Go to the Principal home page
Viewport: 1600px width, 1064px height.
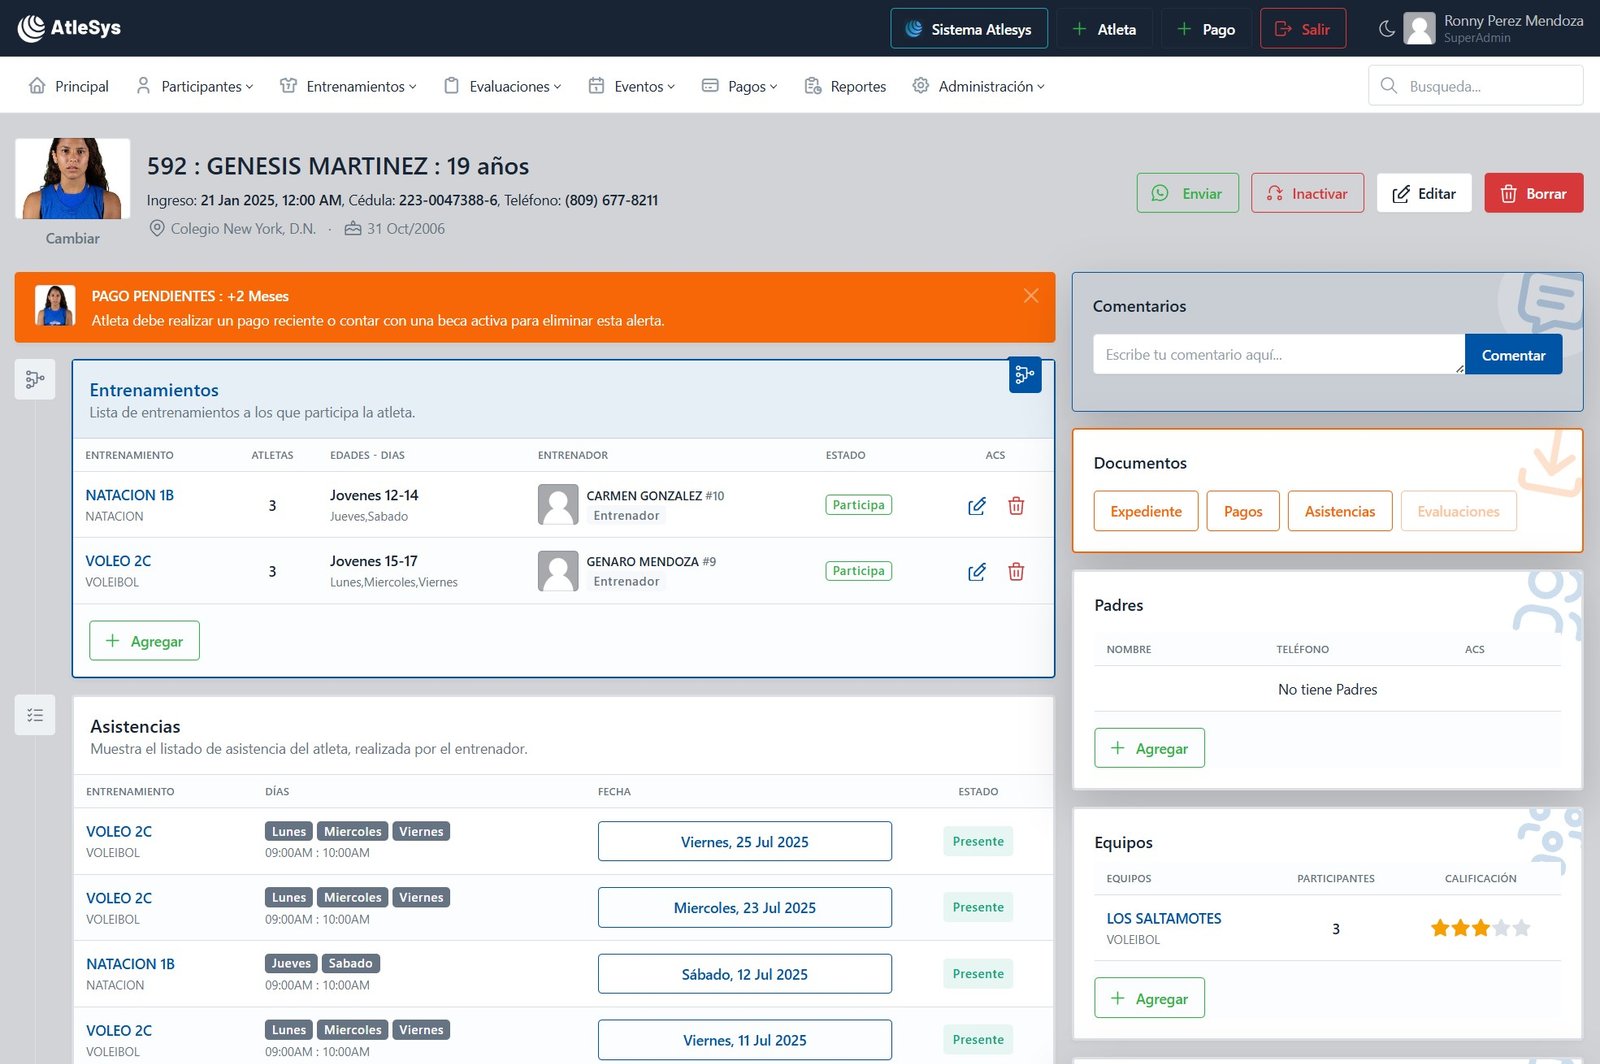pyautogui.click(x=69, y=86)
